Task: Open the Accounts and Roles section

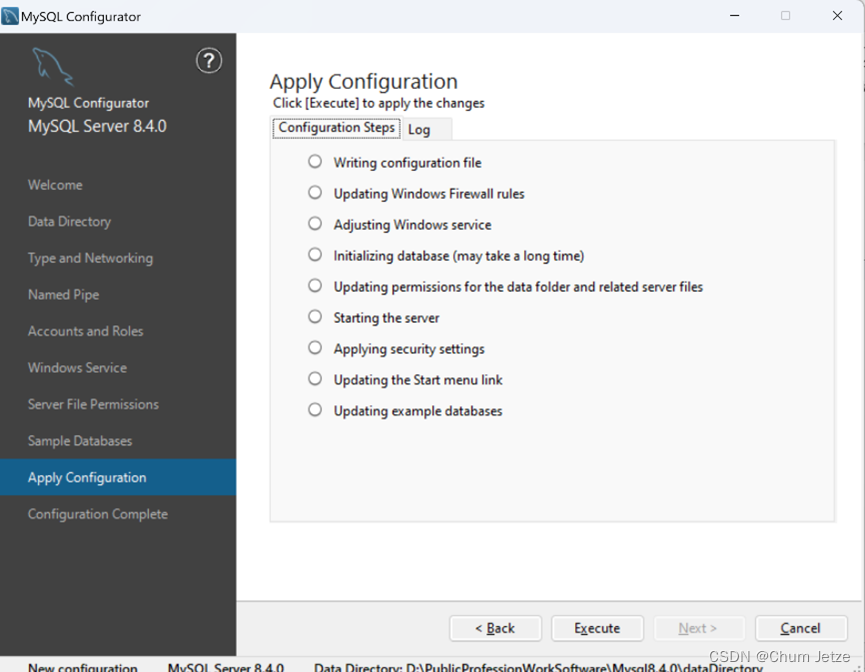Action: [x=85, y=331]
